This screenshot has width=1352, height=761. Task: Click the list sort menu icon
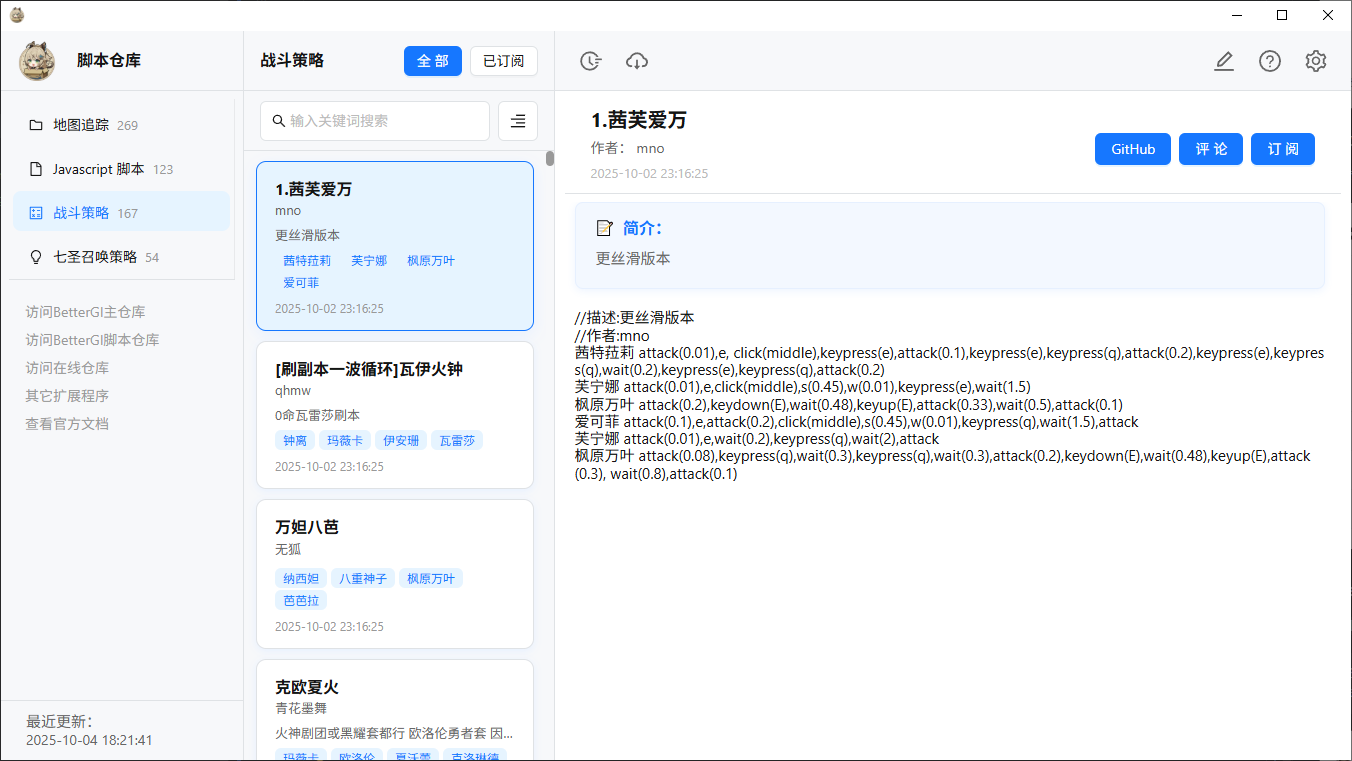point(517,121)
